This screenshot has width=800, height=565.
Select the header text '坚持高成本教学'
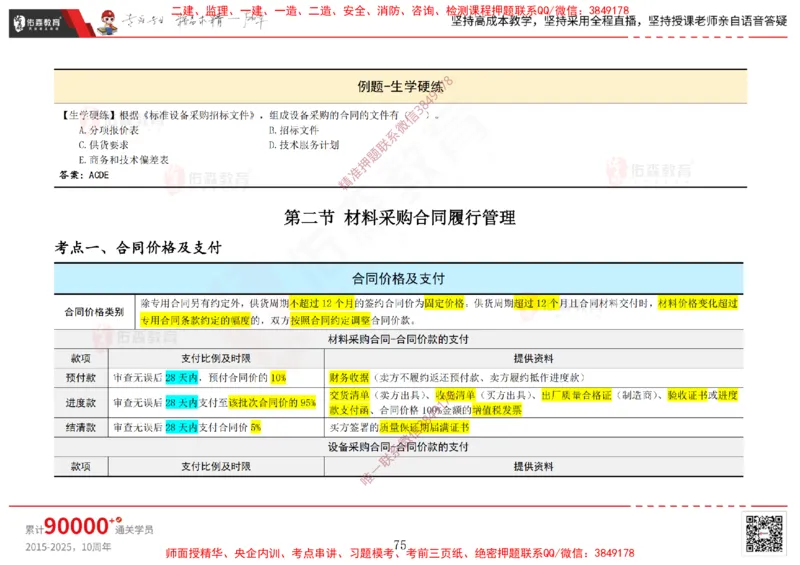click(492, 21)
